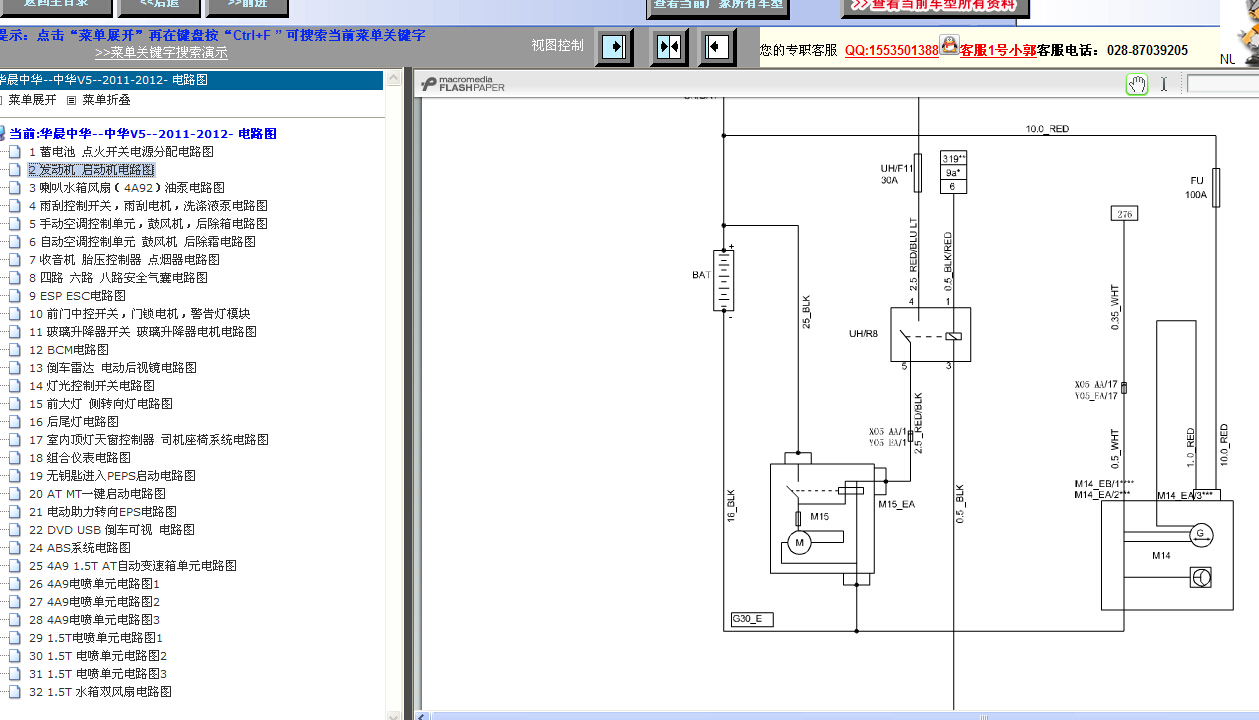Click the view control icon with left-pointing arrow
Viewport: 1259px width, 720px height.
[716, 46]
